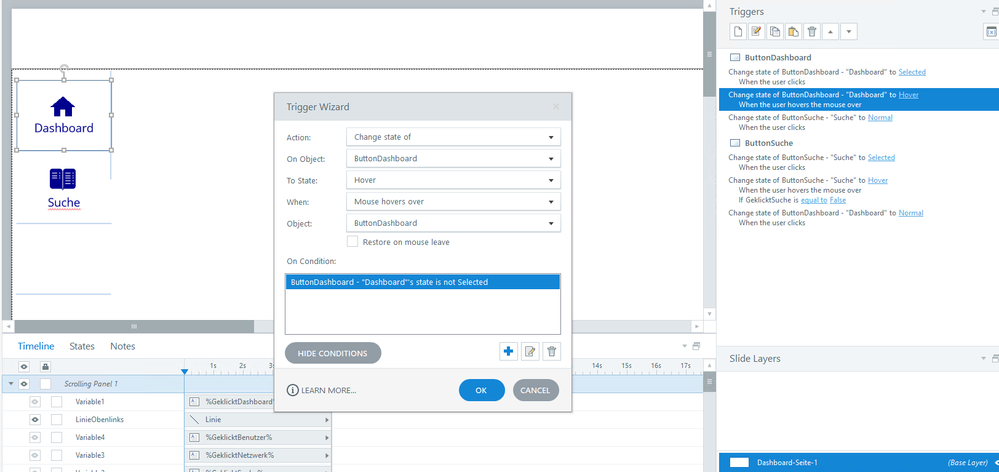Create a new trigger in Triggers panel

[x=737, y=32]
